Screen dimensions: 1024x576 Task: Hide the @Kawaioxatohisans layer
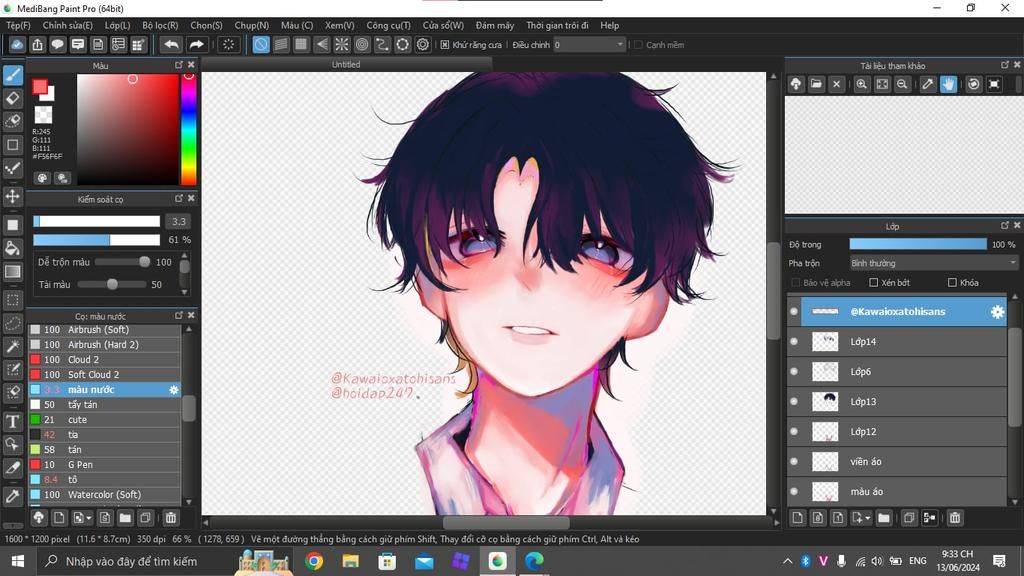pos(794,312)
